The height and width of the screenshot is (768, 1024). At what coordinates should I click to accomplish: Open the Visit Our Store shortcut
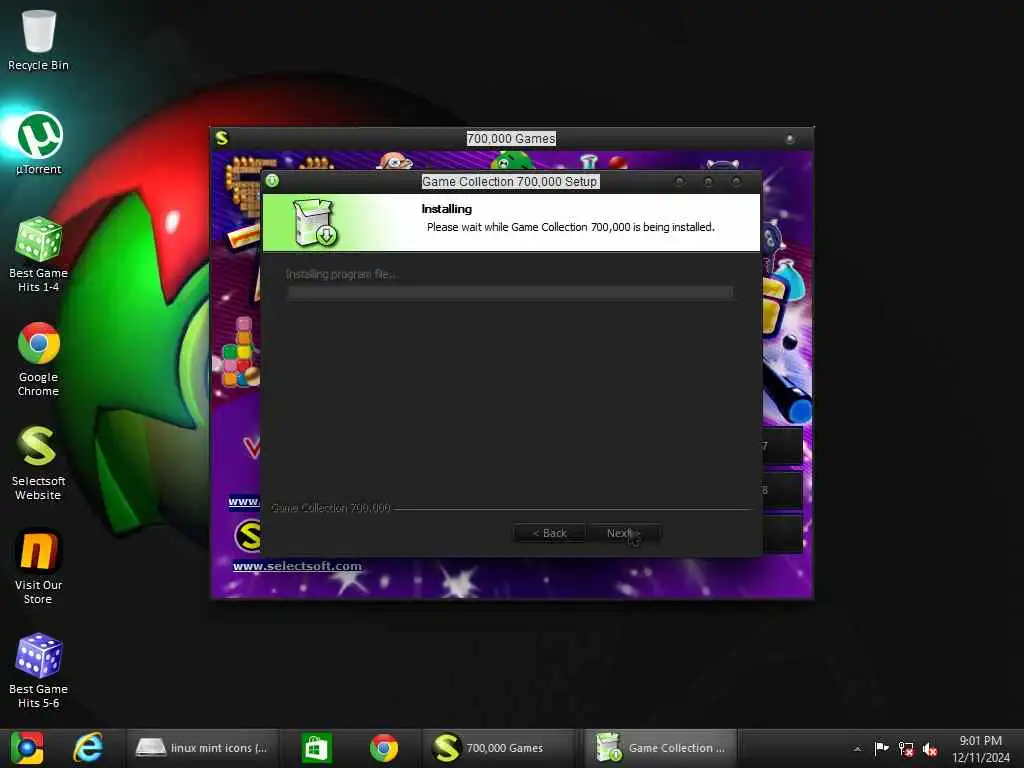tap(38, 567)
